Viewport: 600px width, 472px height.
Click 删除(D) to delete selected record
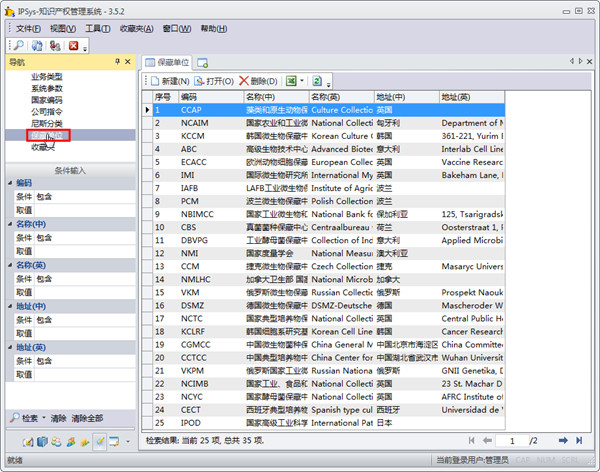coord(258,81)
